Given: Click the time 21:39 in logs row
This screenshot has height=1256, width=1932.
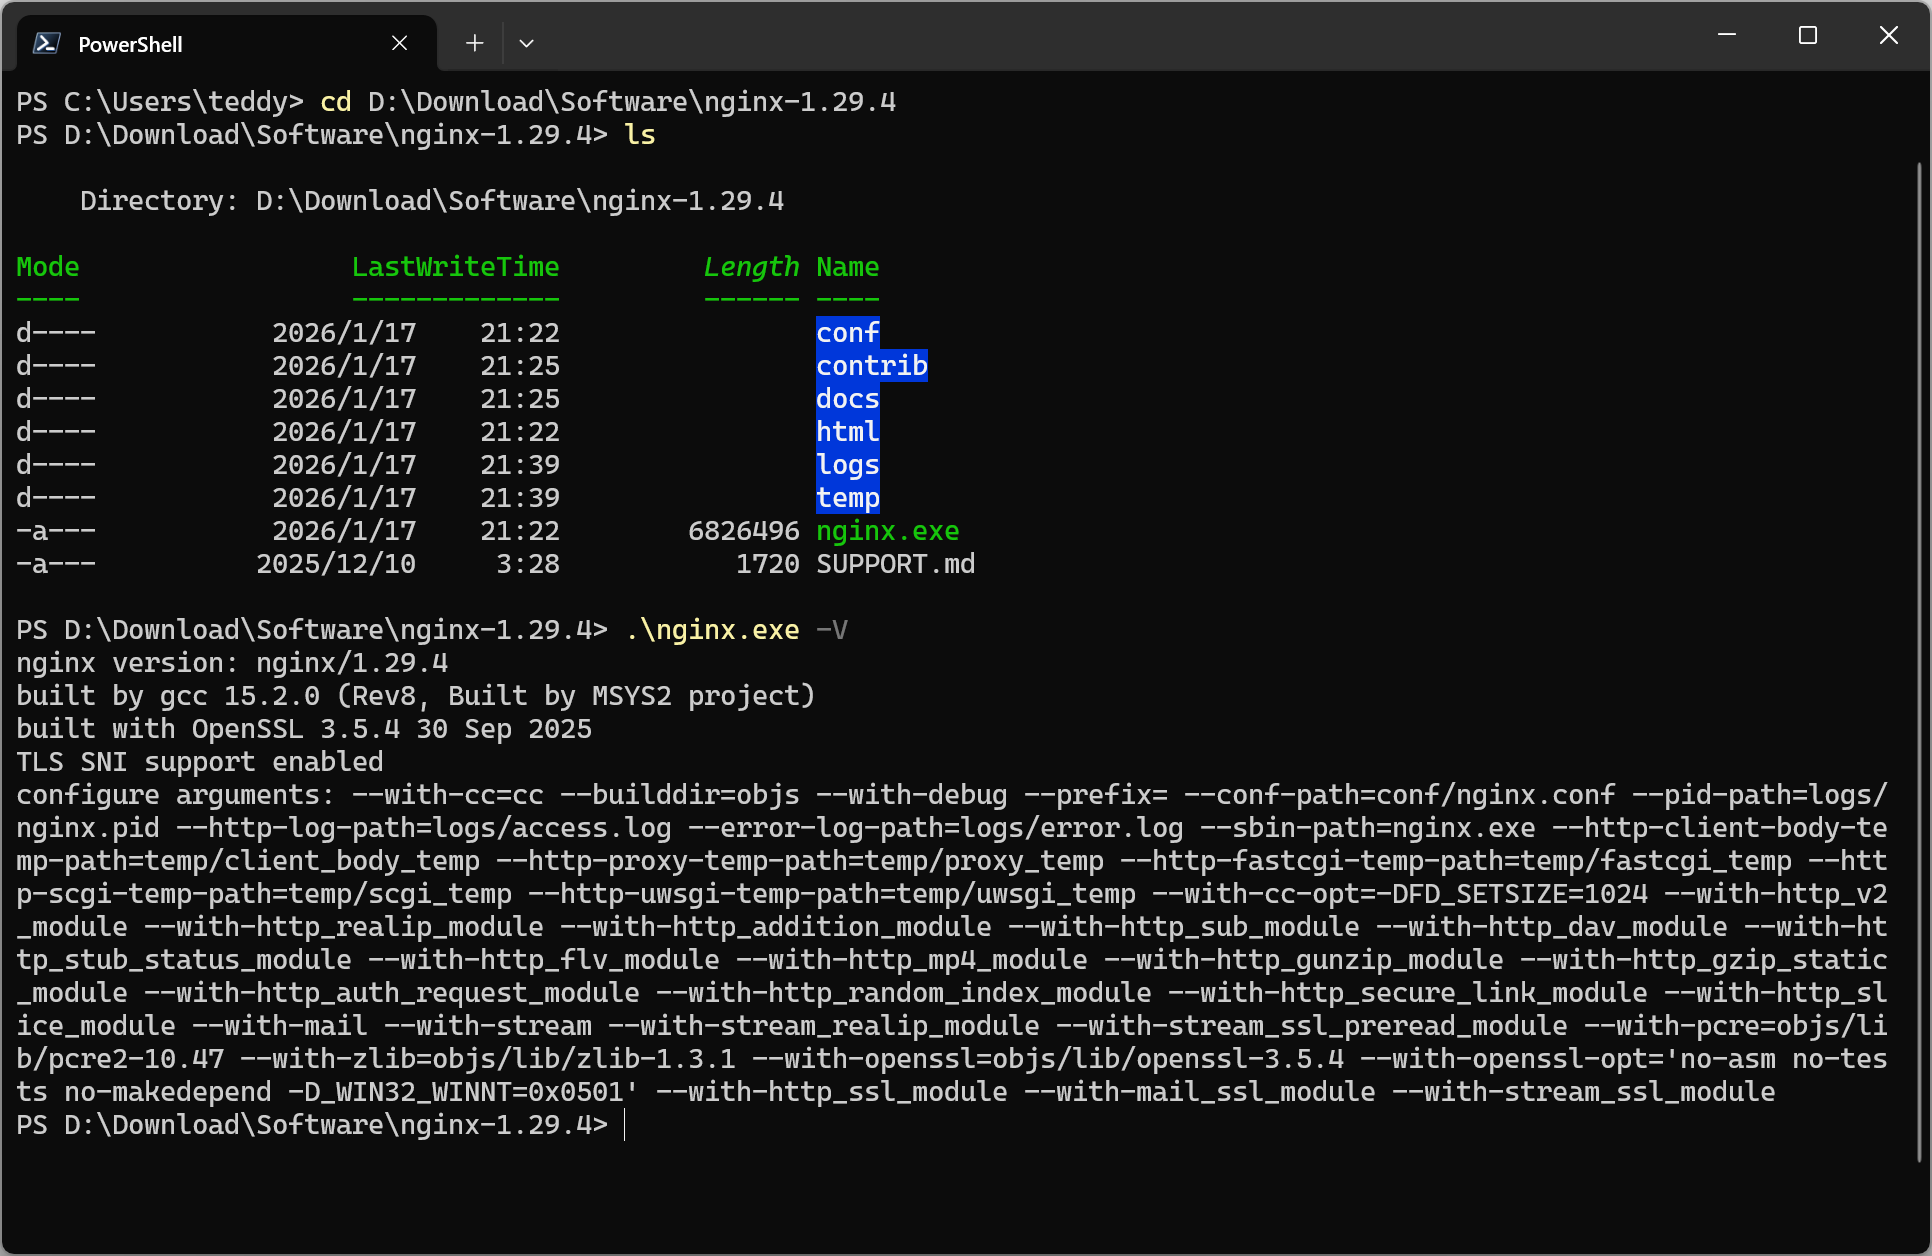Looking at the screenshot, I should click(x=520, y=465).
